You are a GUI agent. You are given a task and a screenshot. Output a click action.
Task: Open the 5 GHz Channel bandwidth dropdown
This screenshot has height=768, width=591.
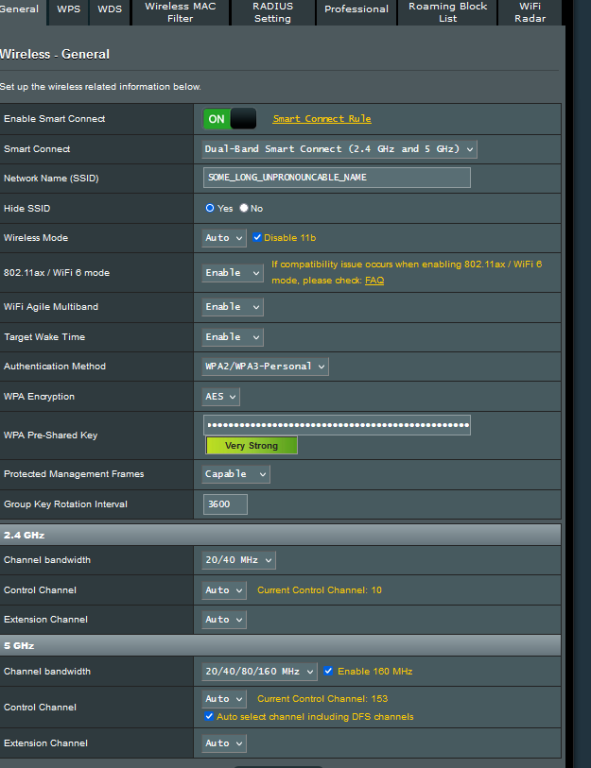tap(260, 672)
